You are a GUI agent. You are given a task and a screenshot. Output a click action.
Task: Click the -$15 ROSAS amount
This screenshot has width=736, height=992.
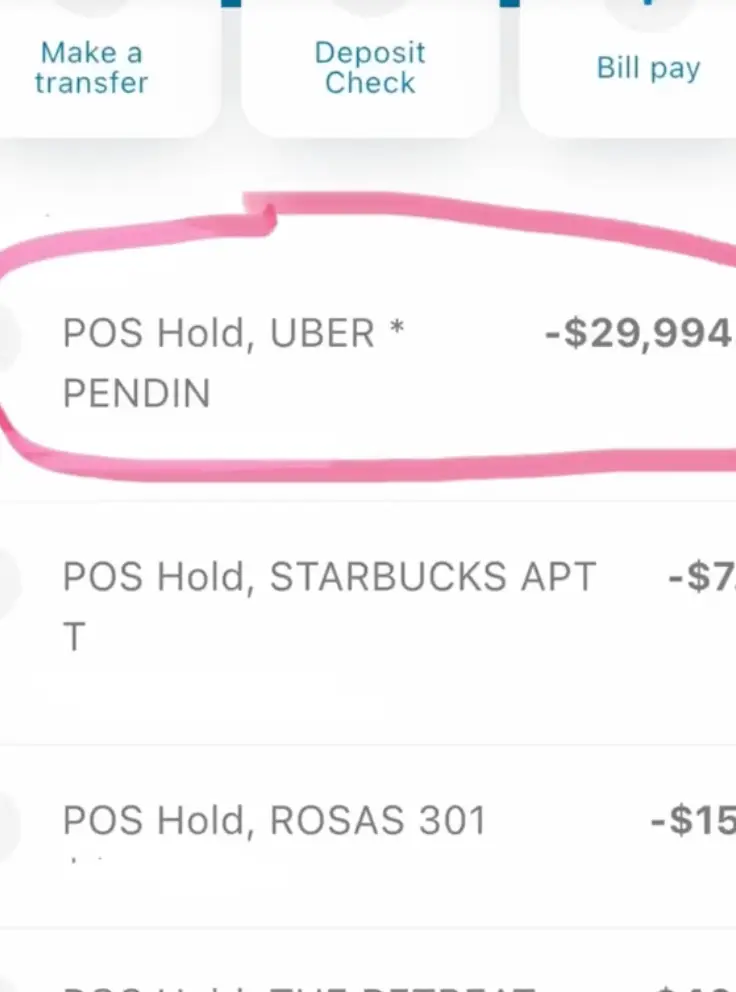pyautogui.click(x=693, y=821)
